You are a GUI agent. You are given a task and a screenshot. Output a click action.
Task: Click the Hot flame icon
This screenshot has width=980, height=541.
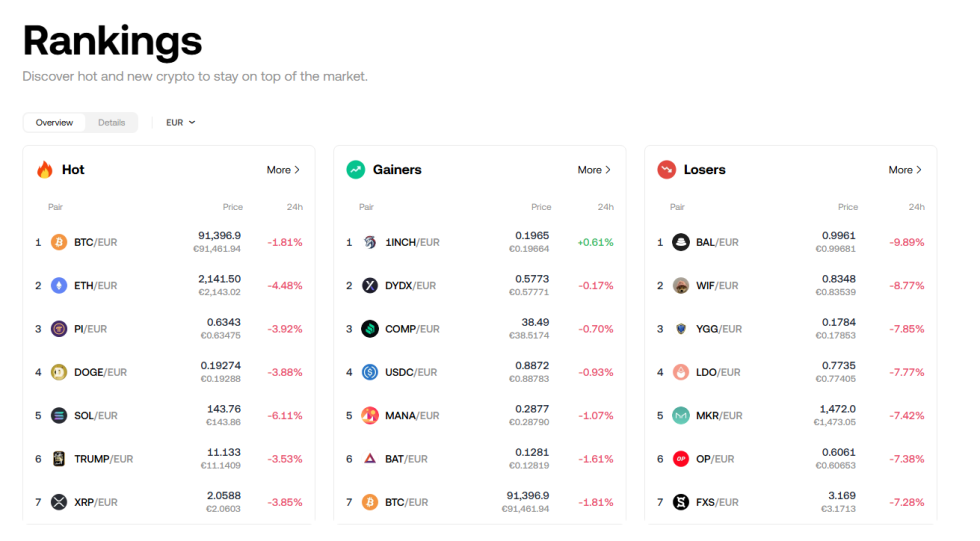pos(45,170)
